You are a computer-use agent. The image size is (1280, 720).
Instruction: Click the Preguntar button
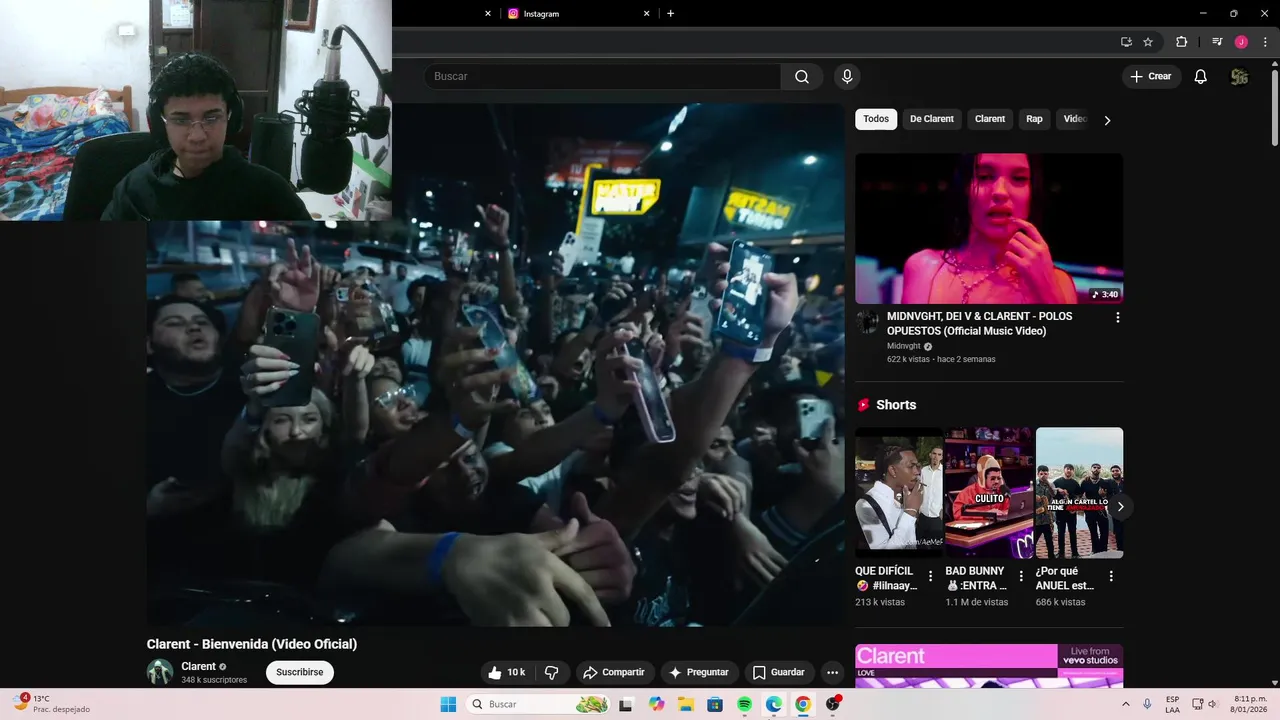[x=699, y=673]
